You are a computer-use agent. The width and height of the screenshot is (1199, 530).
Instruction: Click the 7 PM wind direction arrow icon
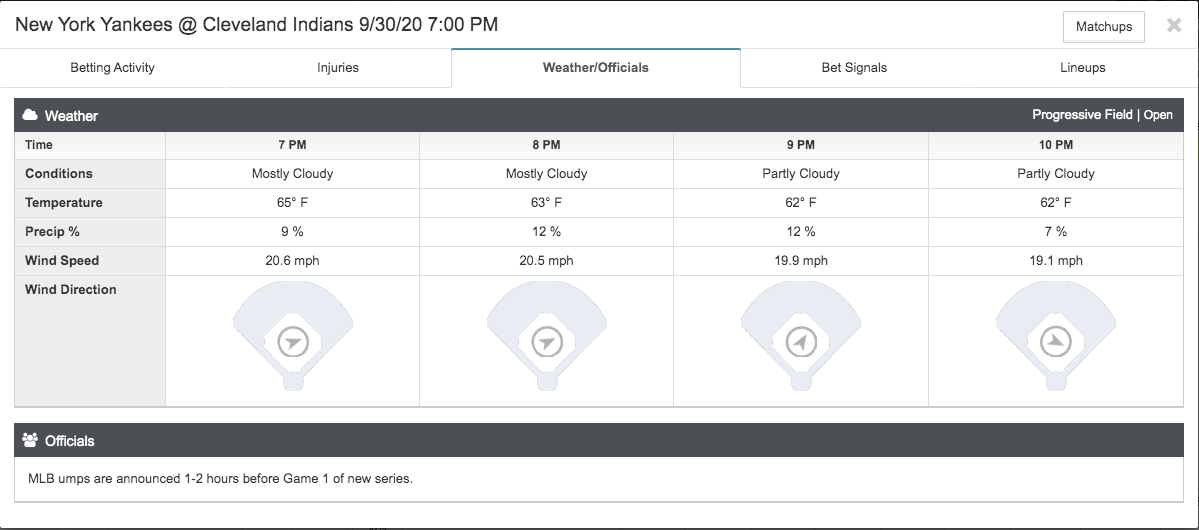click(x=293, y=342)
